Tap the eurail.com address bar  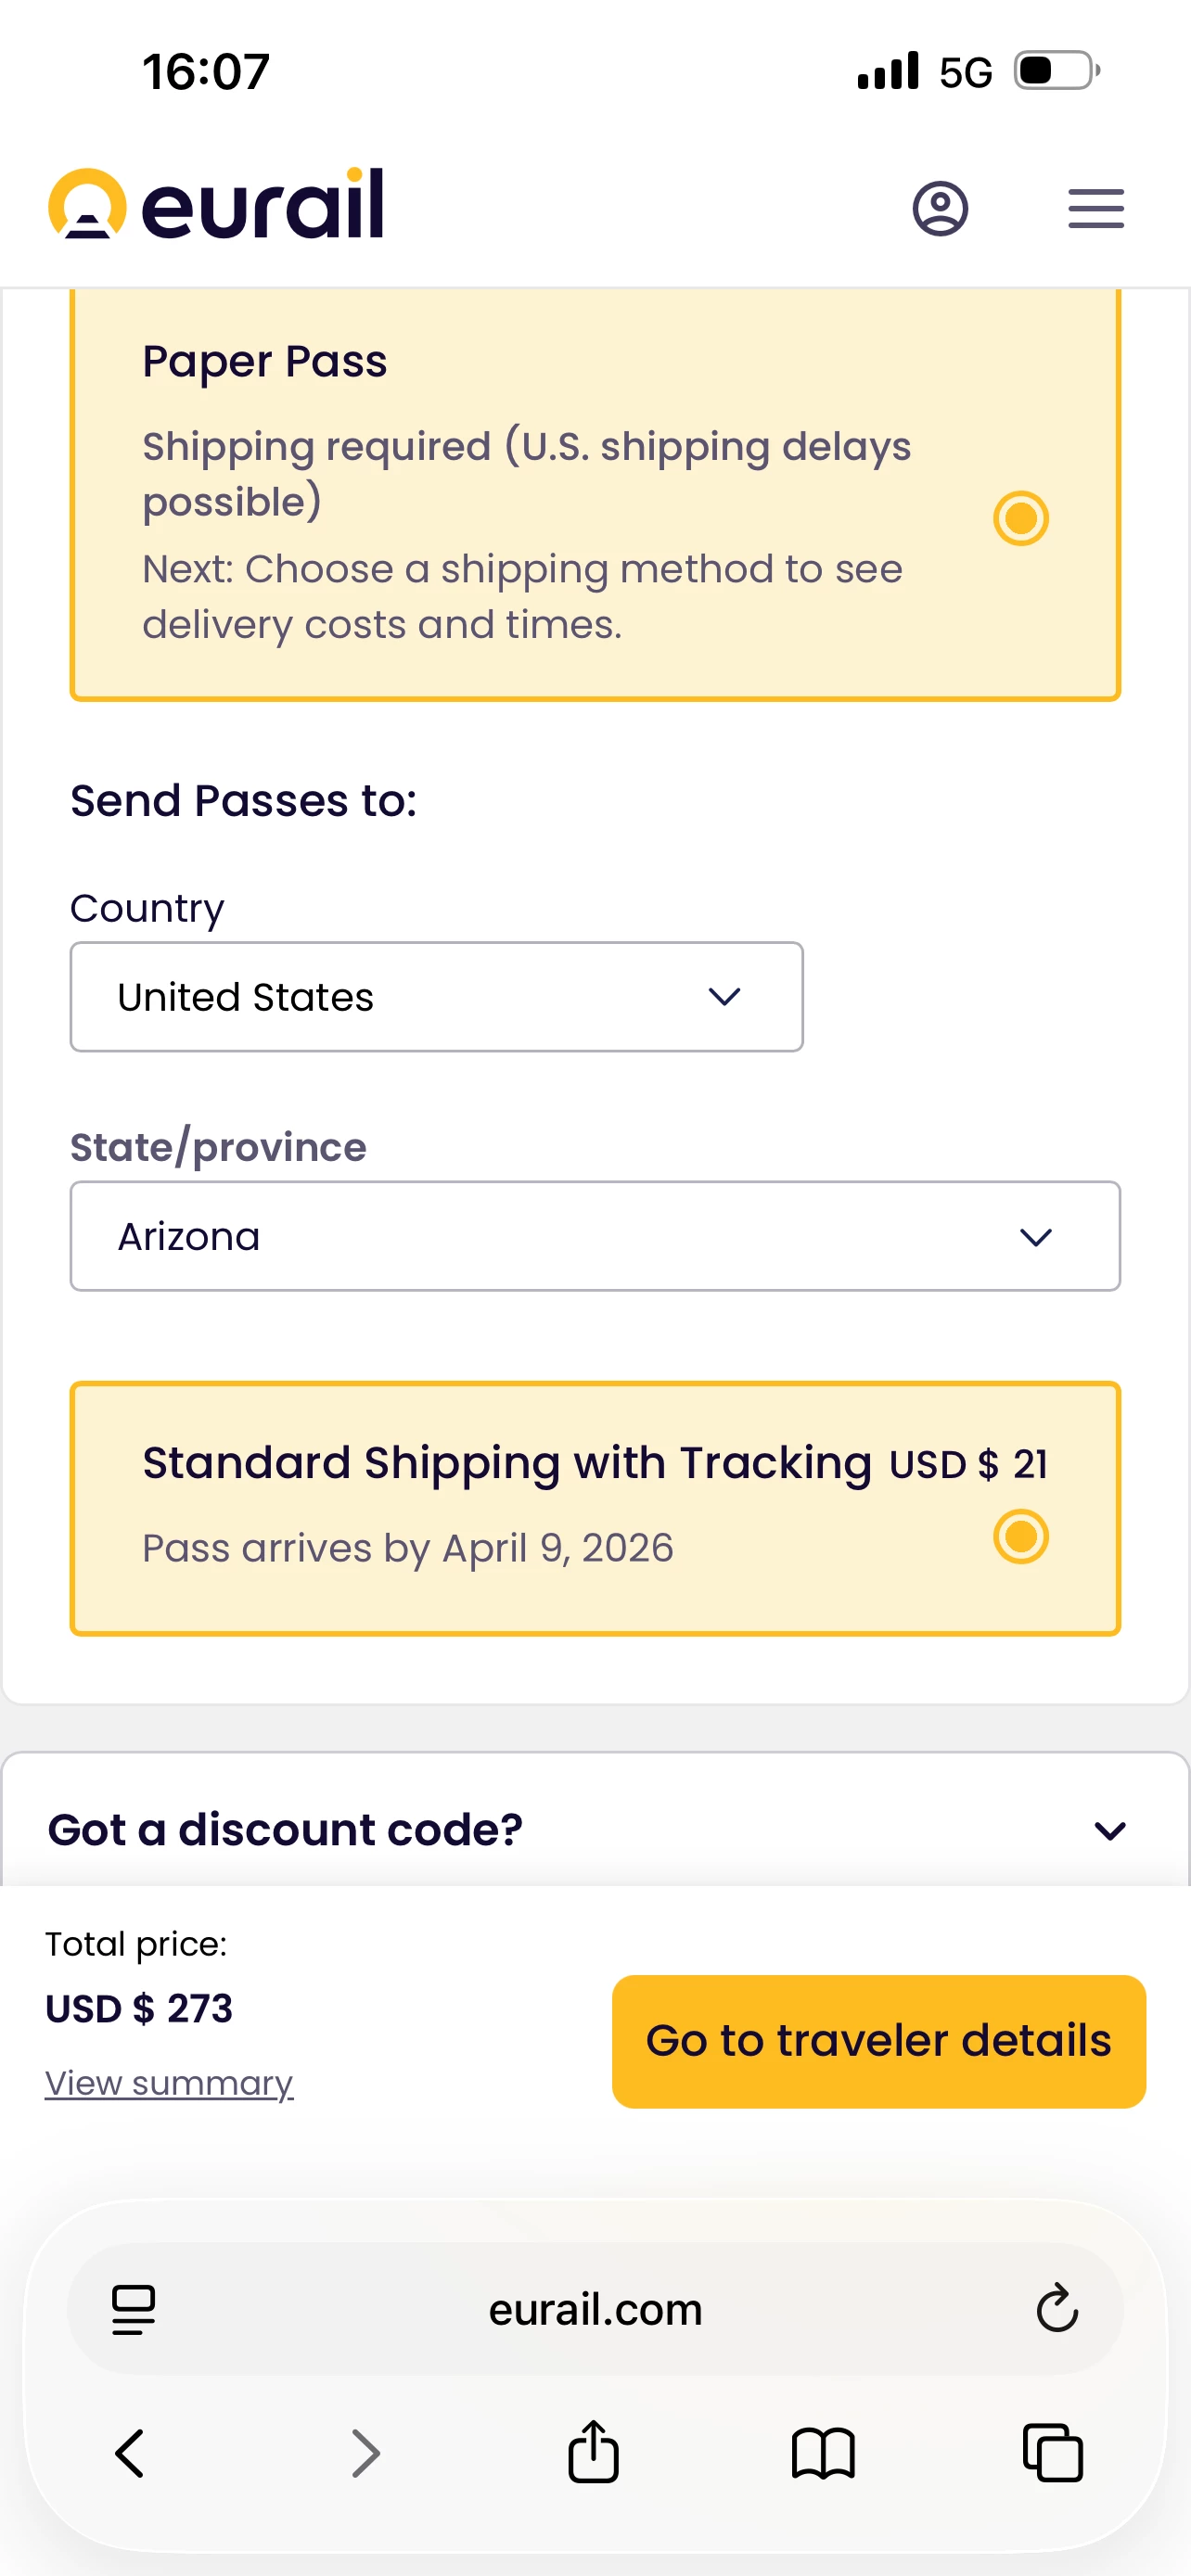(x=595, y=2309)
